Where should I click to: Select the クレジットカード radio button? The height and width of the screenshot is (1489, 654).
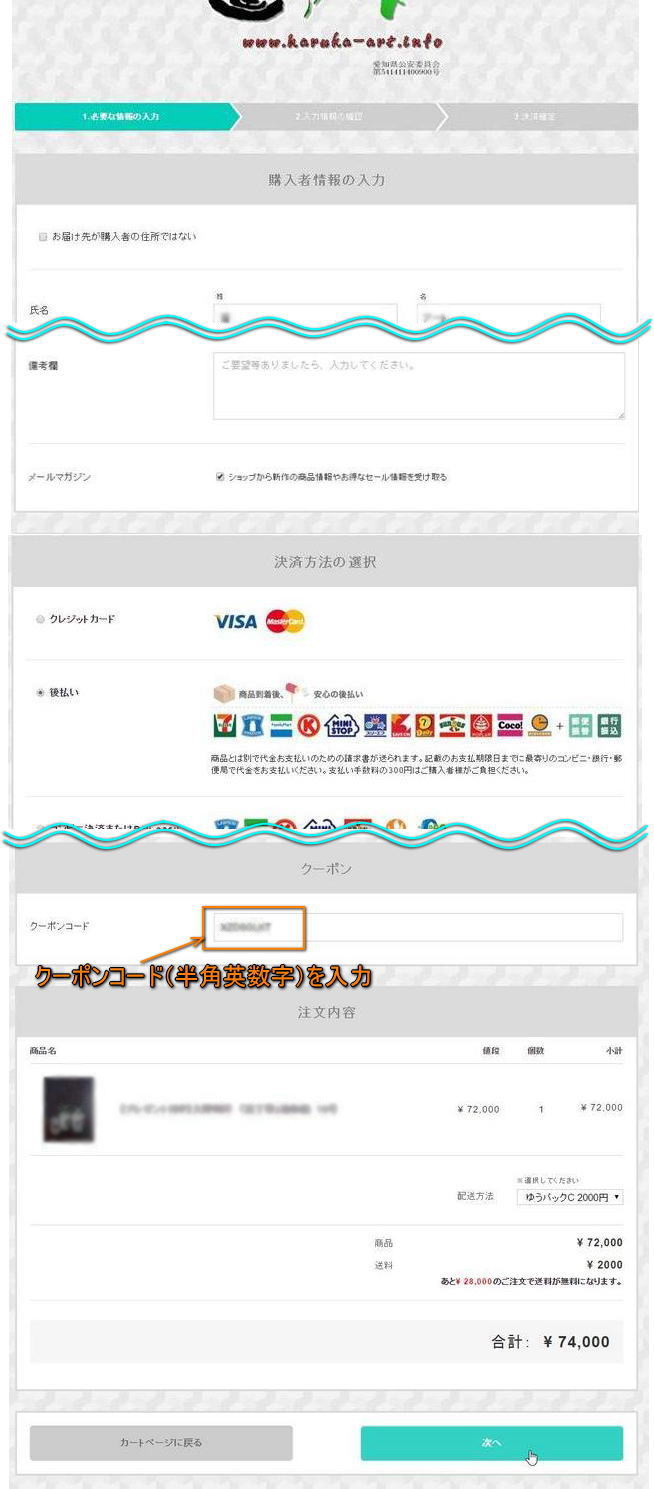click(x=41, y=620)
